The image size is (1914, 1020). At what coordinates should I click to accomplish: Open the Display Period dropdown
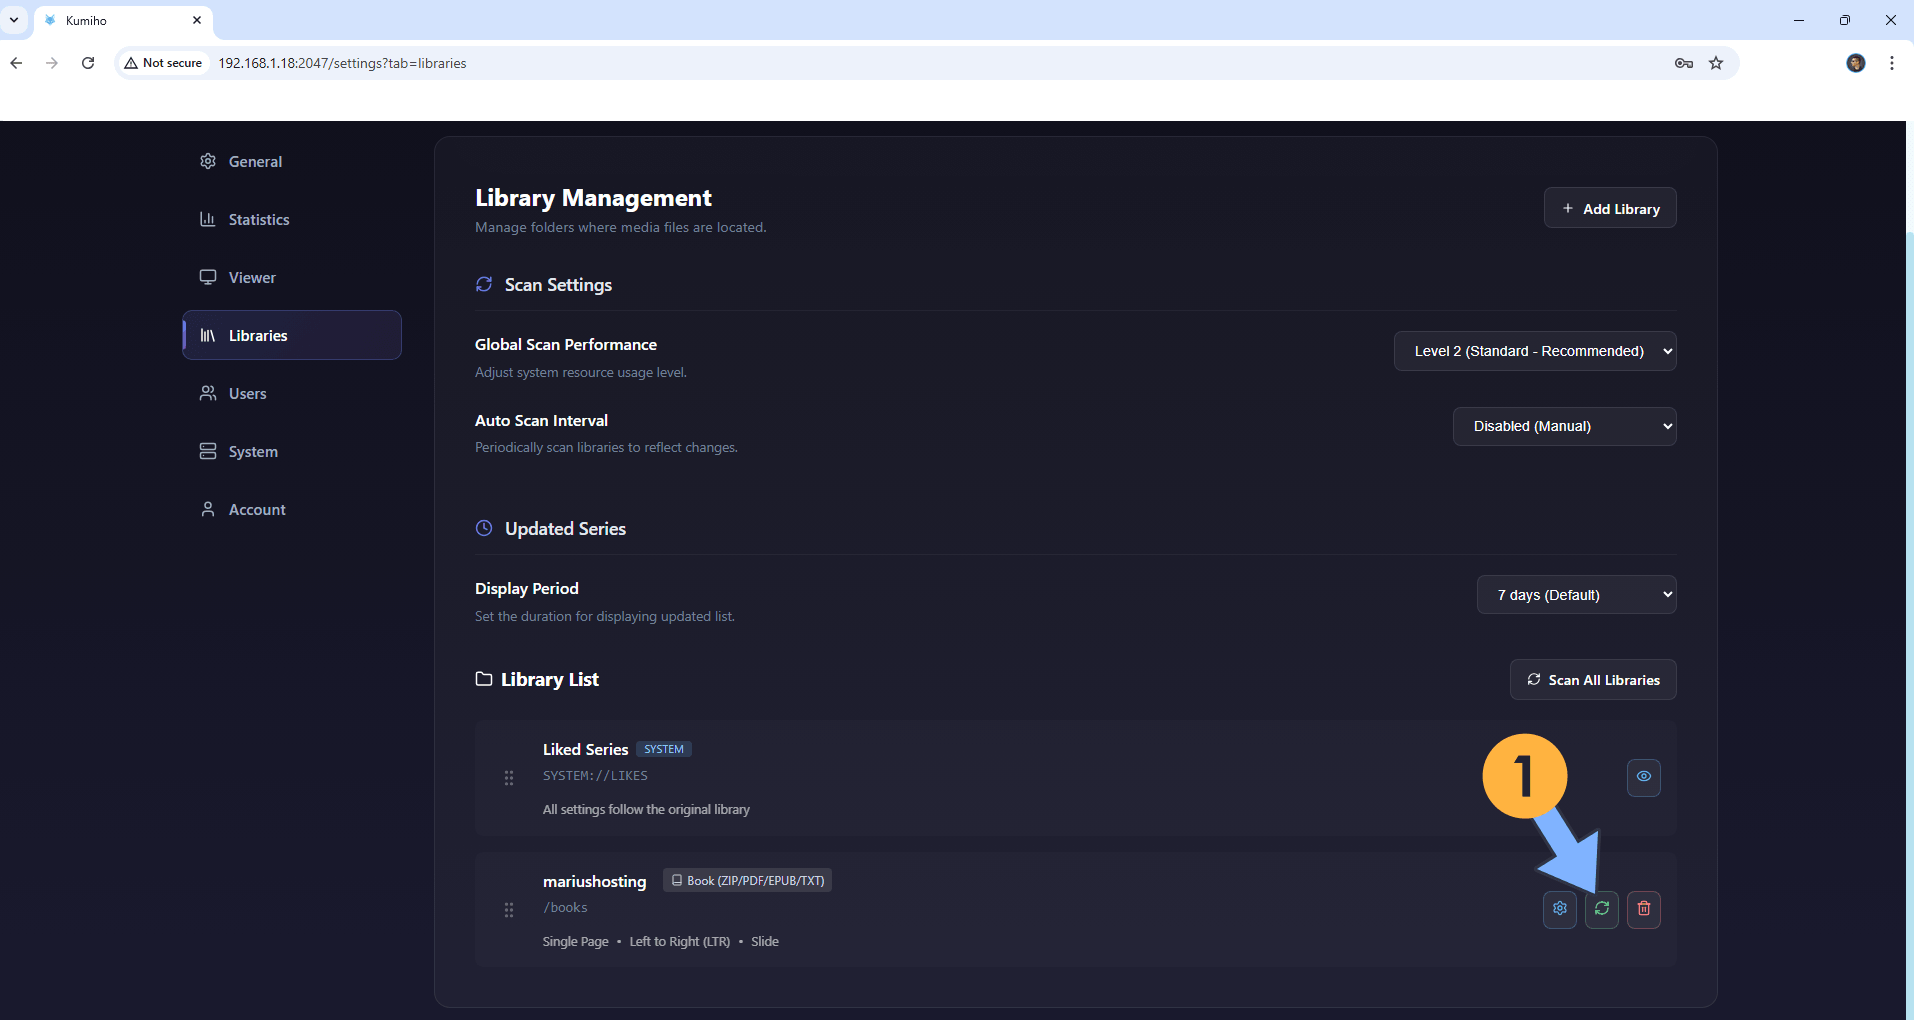pyautogui.click(x=1575, y=595)
